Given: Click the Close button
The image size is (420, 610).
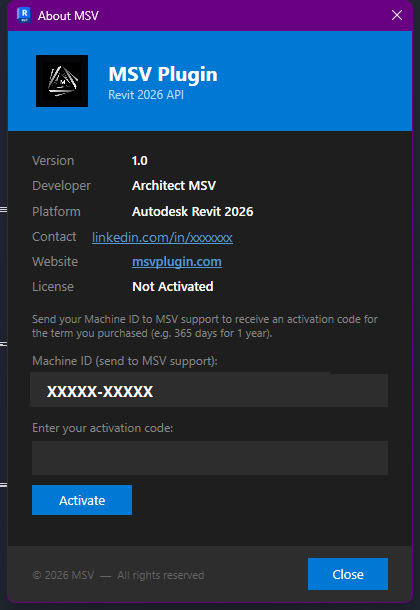Looking at the screenshot, I should (348, 574).
